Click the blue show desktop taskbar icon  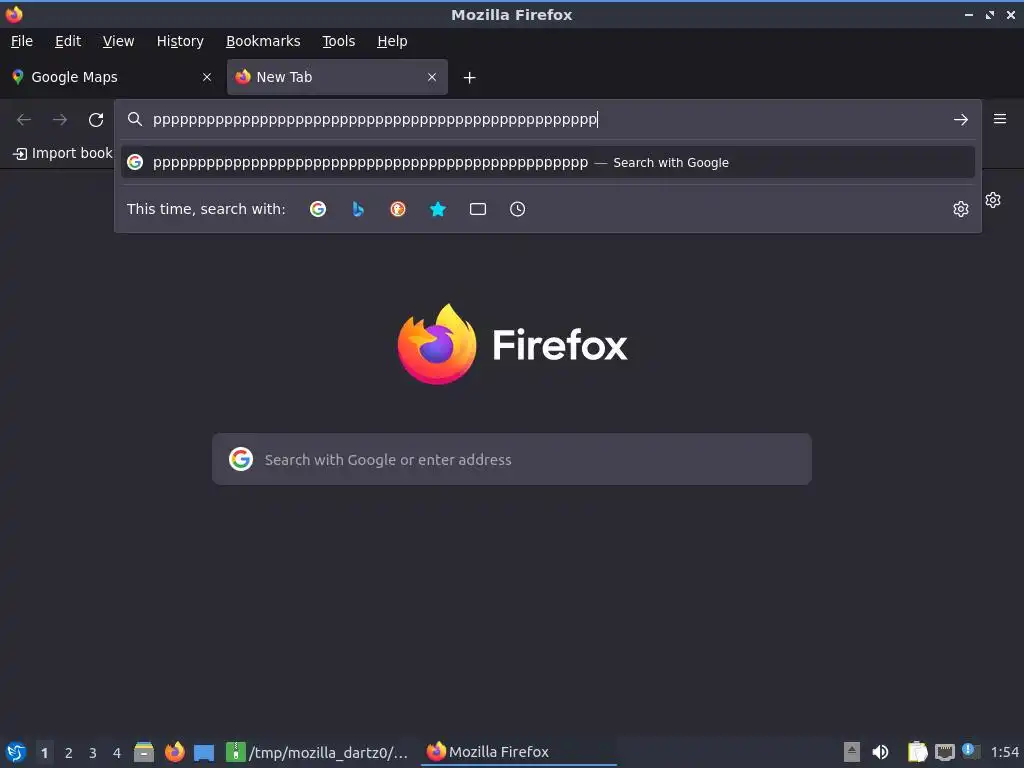pos(204,752)
